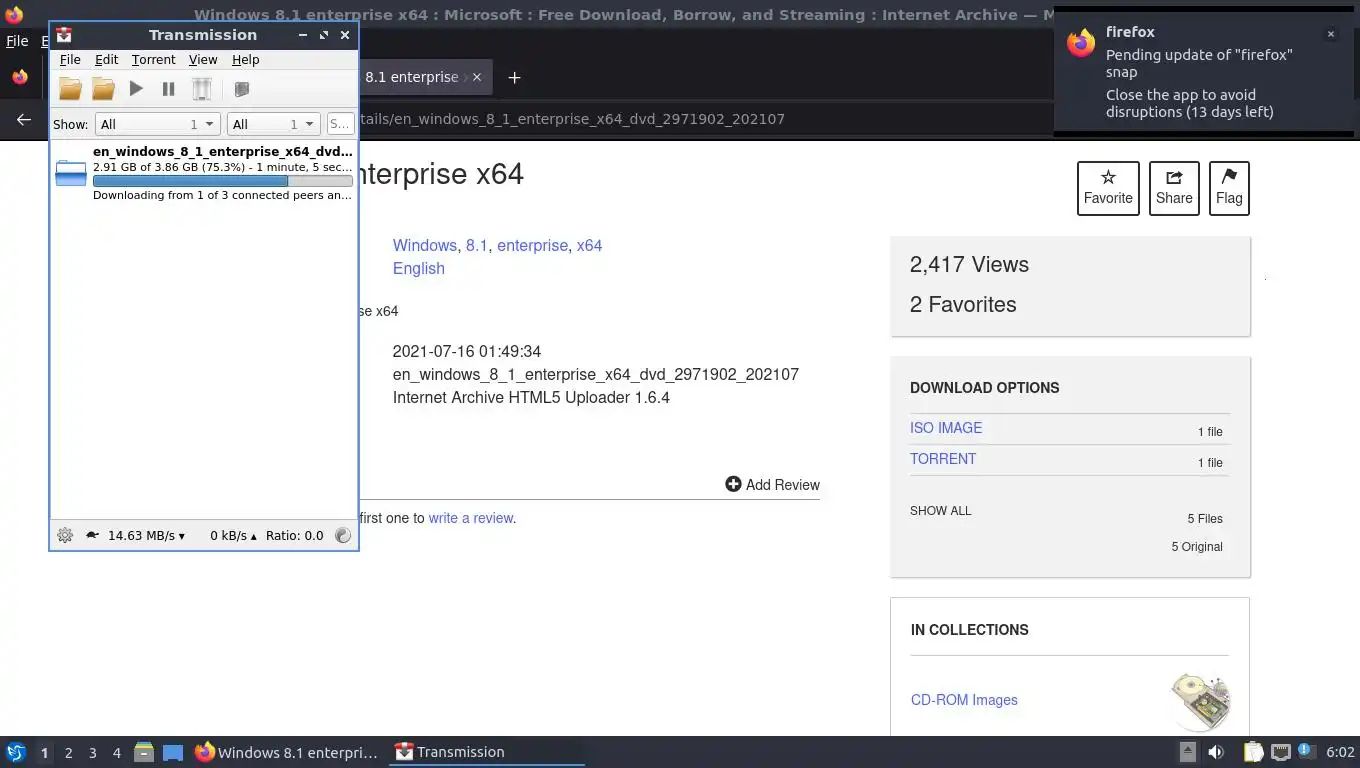The width and height of the screenshot is (1360, 768).
Task: Go back using Firefox back arrow
Action: 24,119
